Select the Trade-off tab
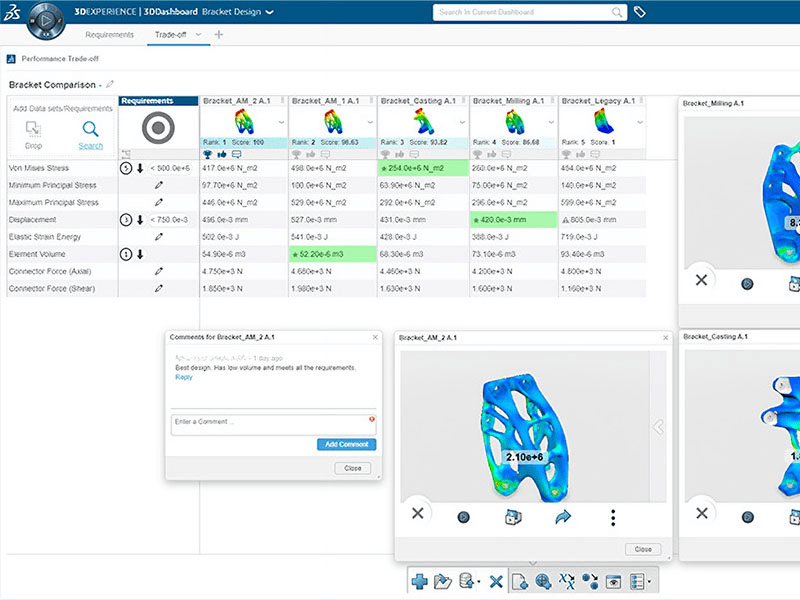800x600 pixels. point(168,33)
